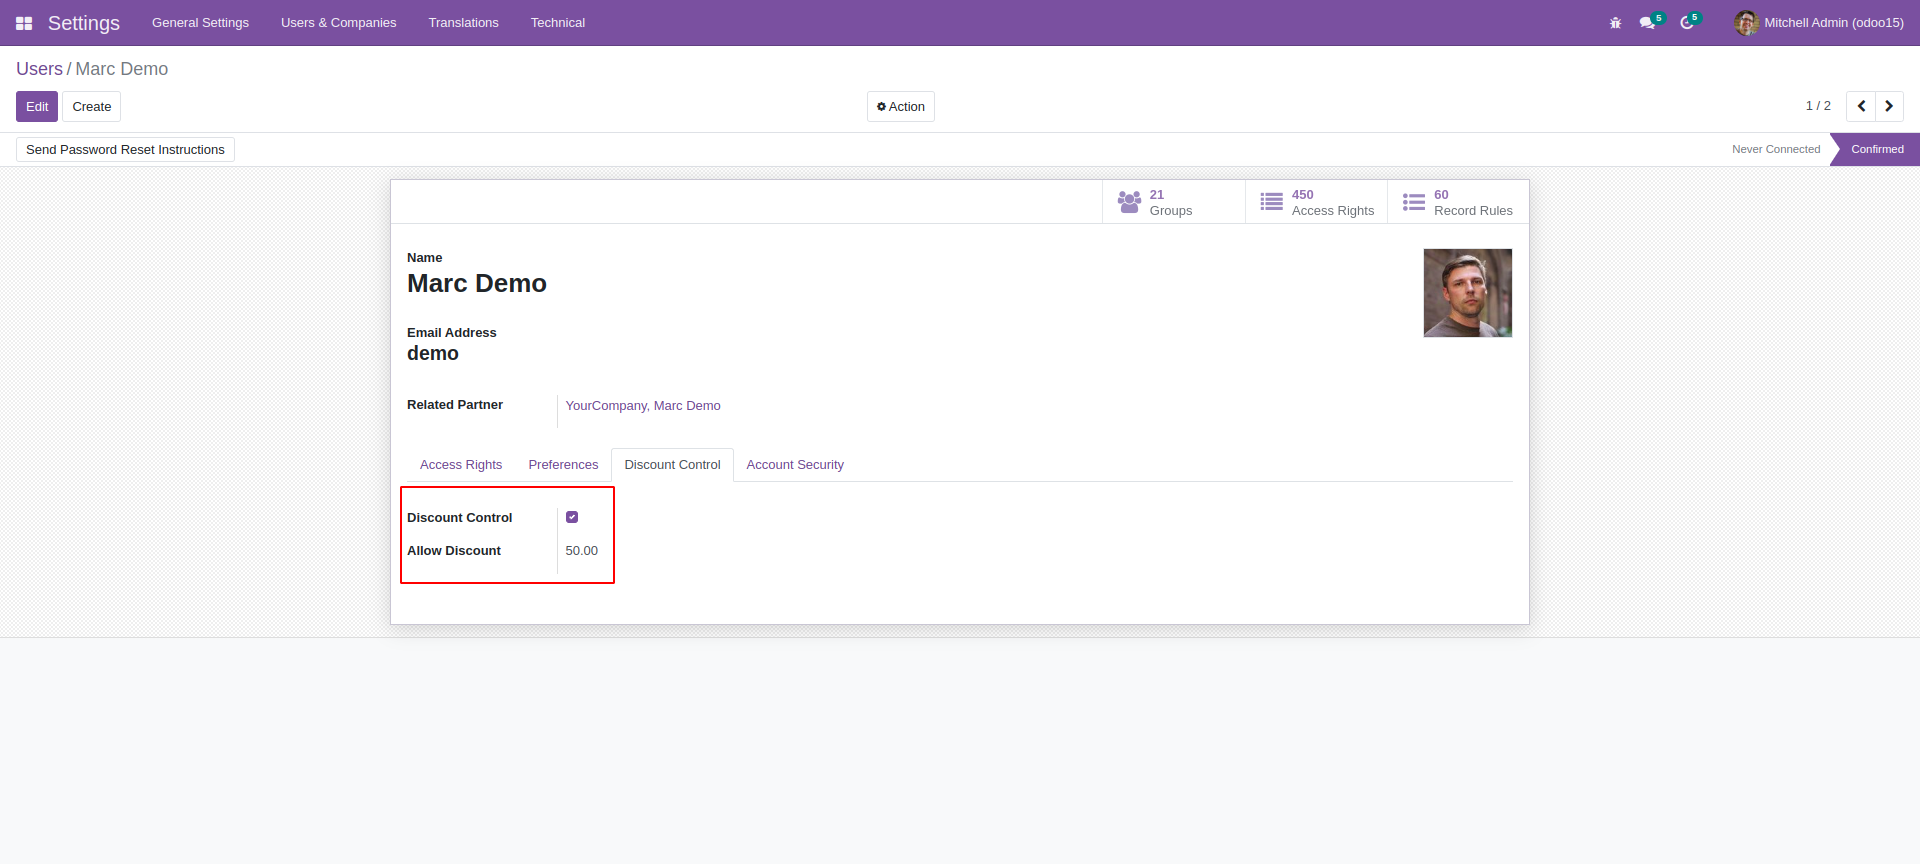The height and width of the screenshot is (864, 1920).
Task: Click the Never Connected status stage
Action: click(1776, 150)
